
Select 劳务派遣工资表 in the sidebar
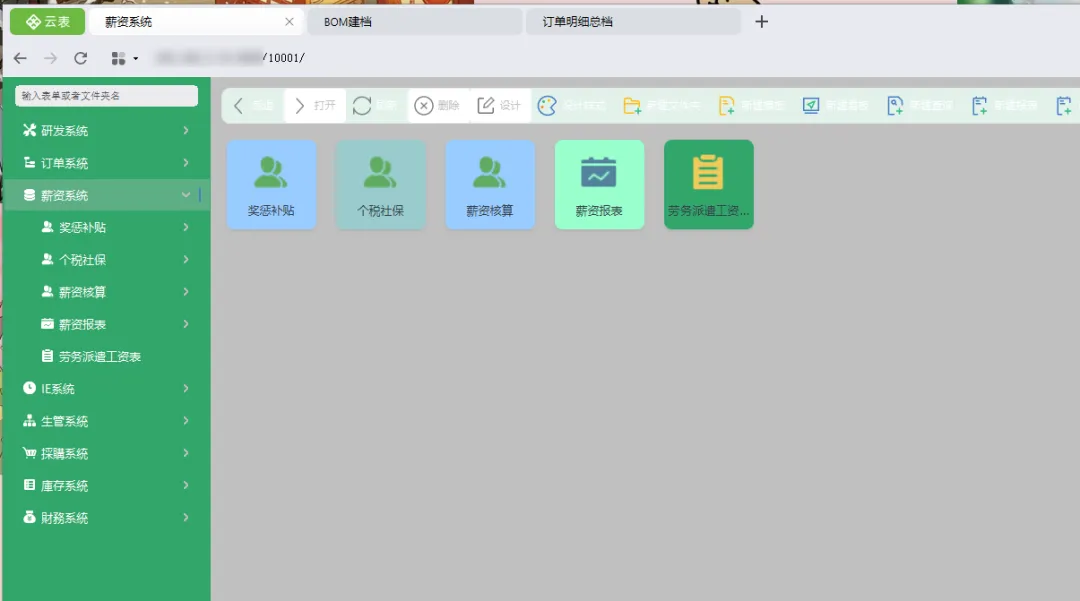pyautogui.click(x=107, y=357)
